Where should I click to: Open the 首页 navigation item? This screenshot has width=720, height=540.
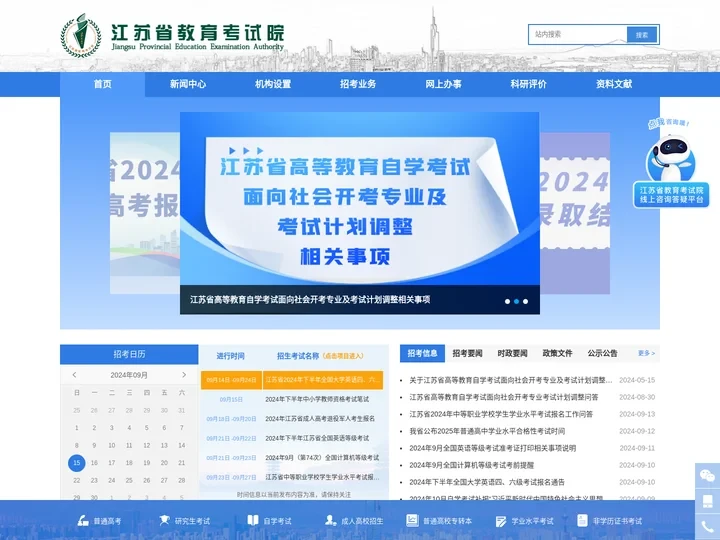102,84
